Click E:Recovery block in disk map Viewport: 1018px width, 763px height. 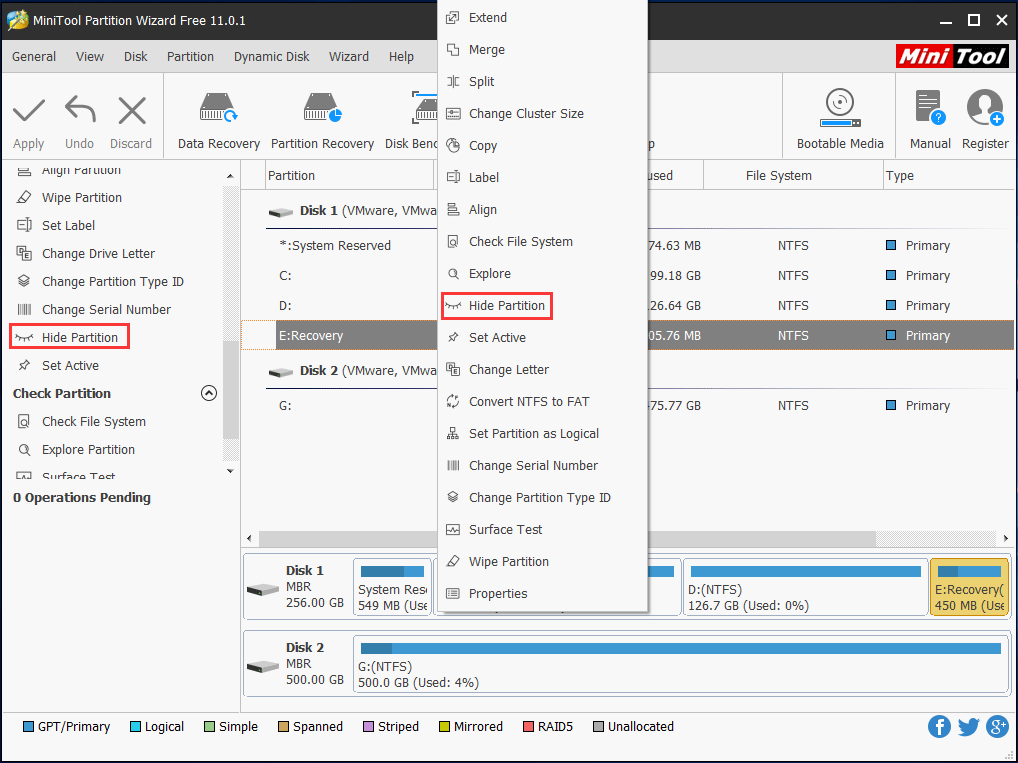[969, 586]
